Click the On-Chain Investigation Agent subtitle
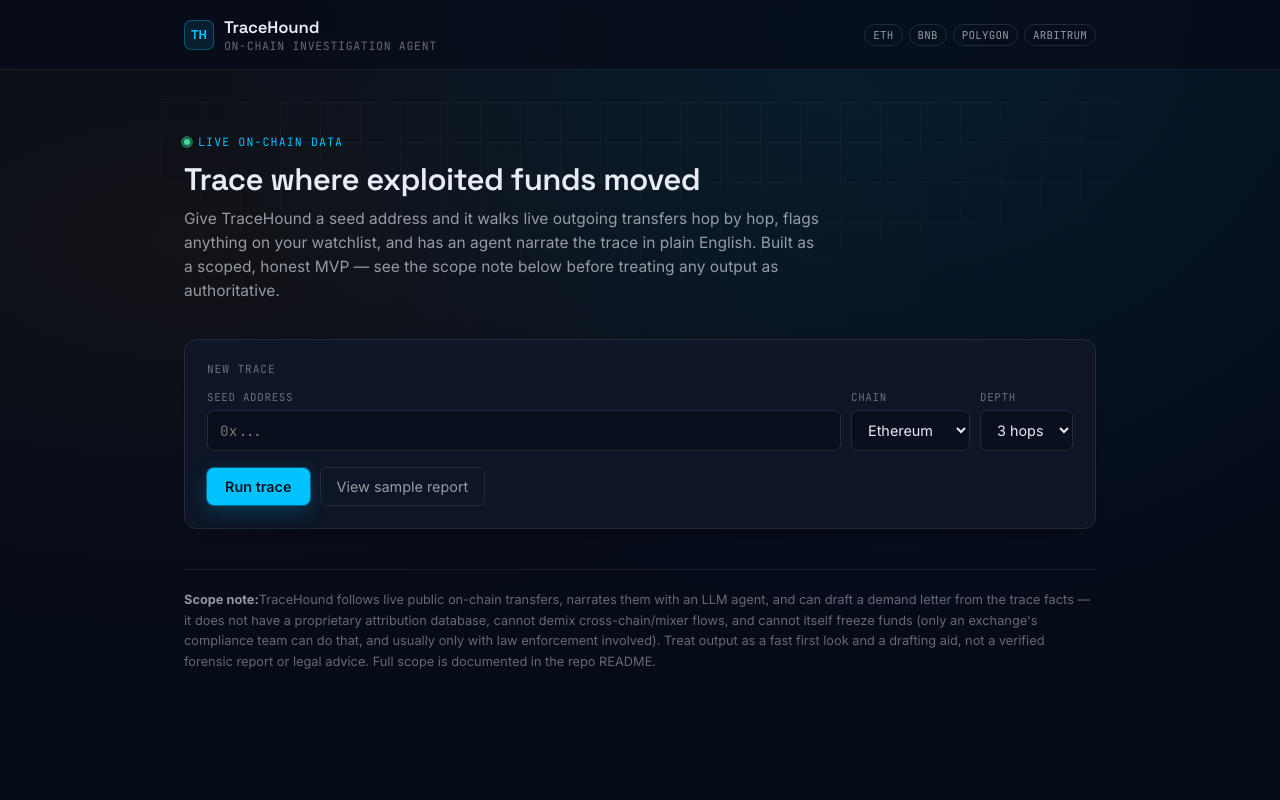The image size is (1280, 800). tap(330, 46)
